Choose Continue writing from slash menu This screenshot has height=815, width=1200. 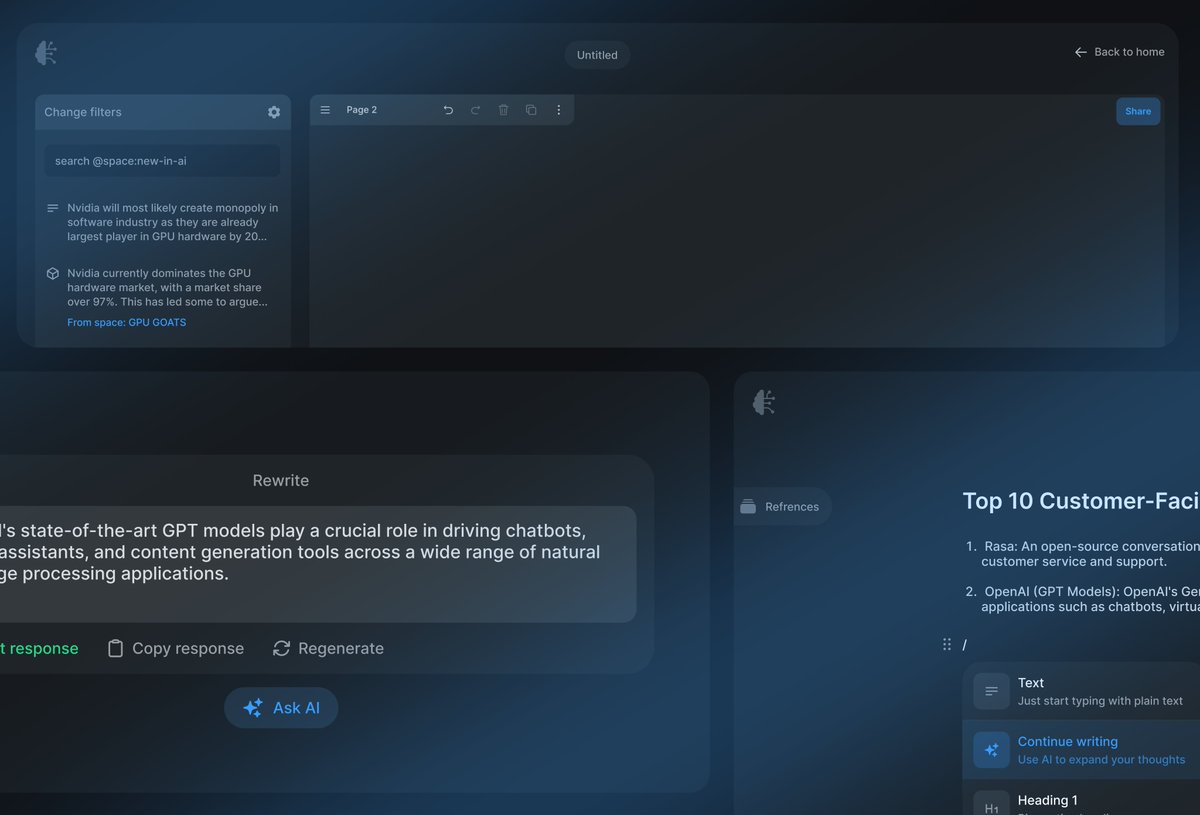point(1081,750)
